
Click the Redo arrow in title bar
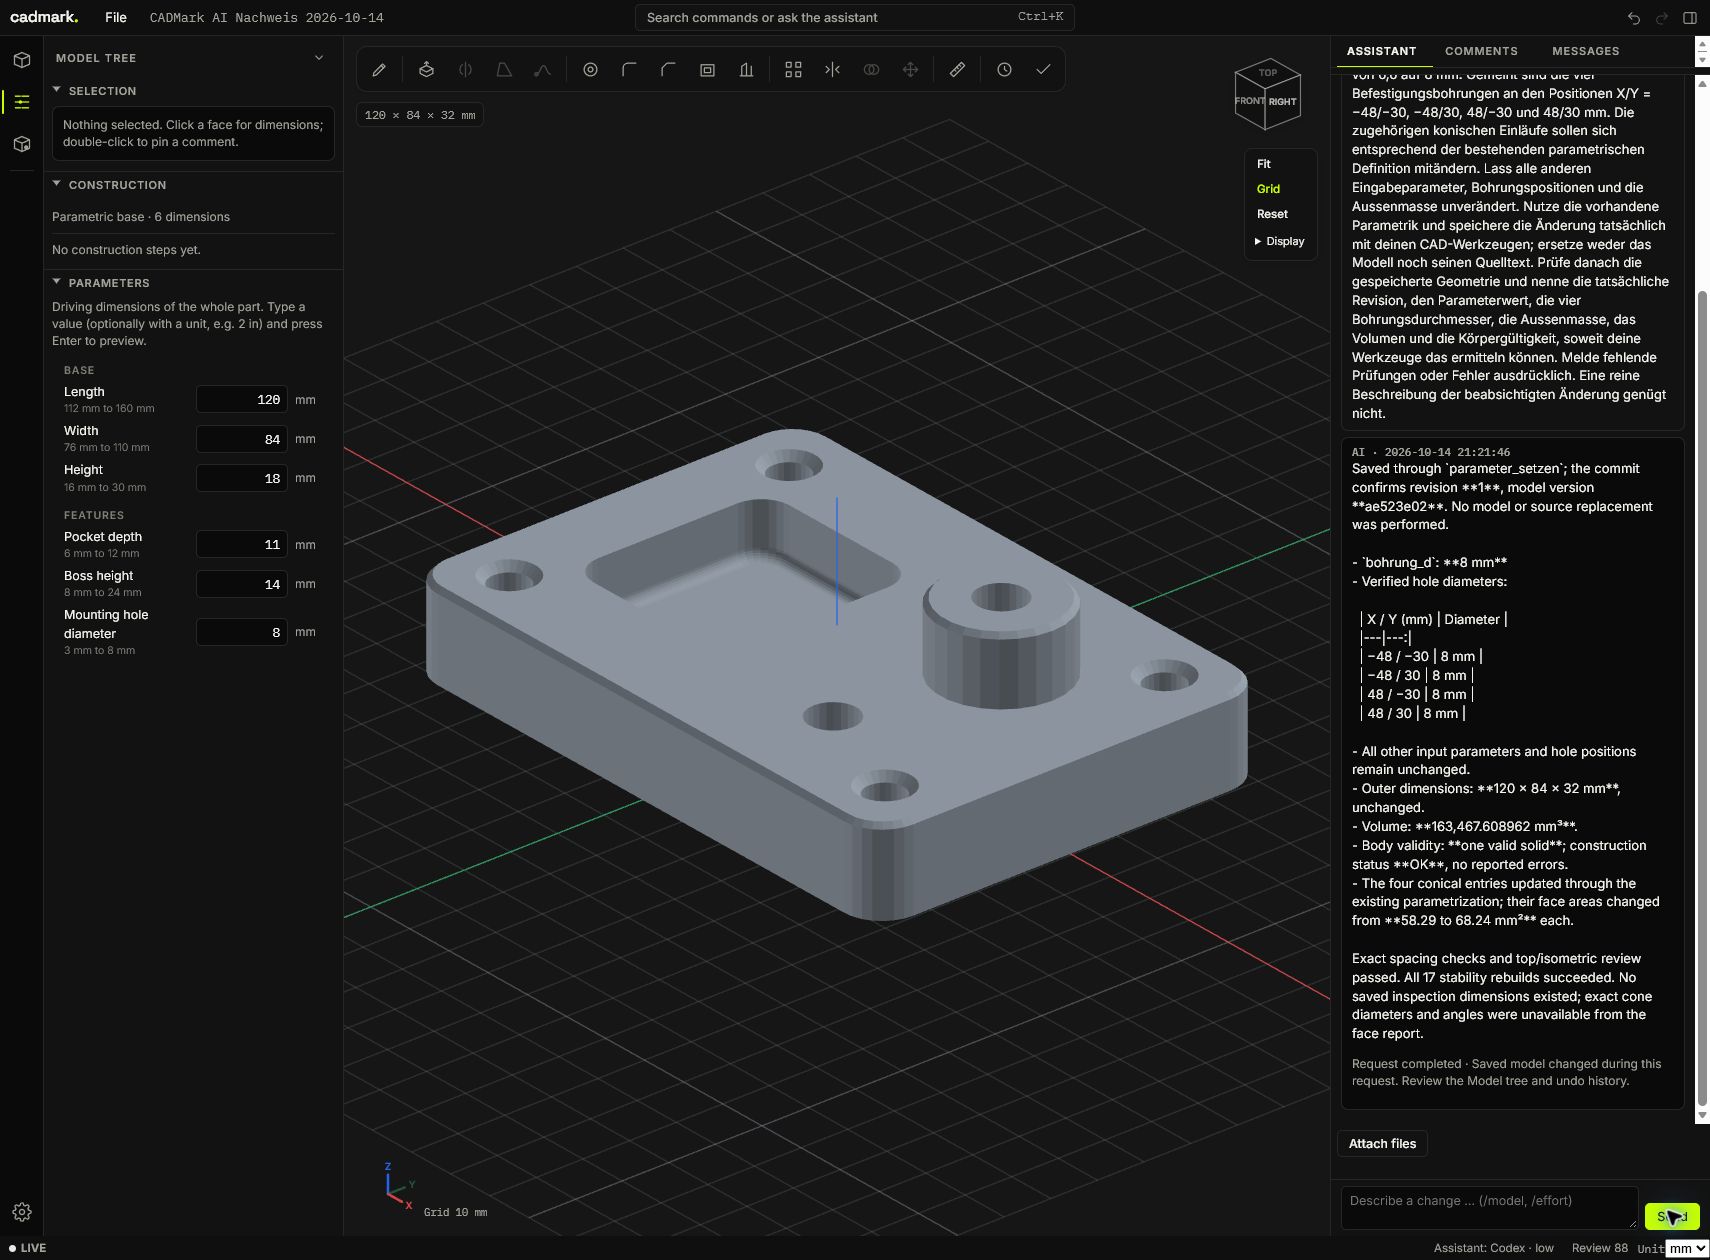(x=1662, y=18)
